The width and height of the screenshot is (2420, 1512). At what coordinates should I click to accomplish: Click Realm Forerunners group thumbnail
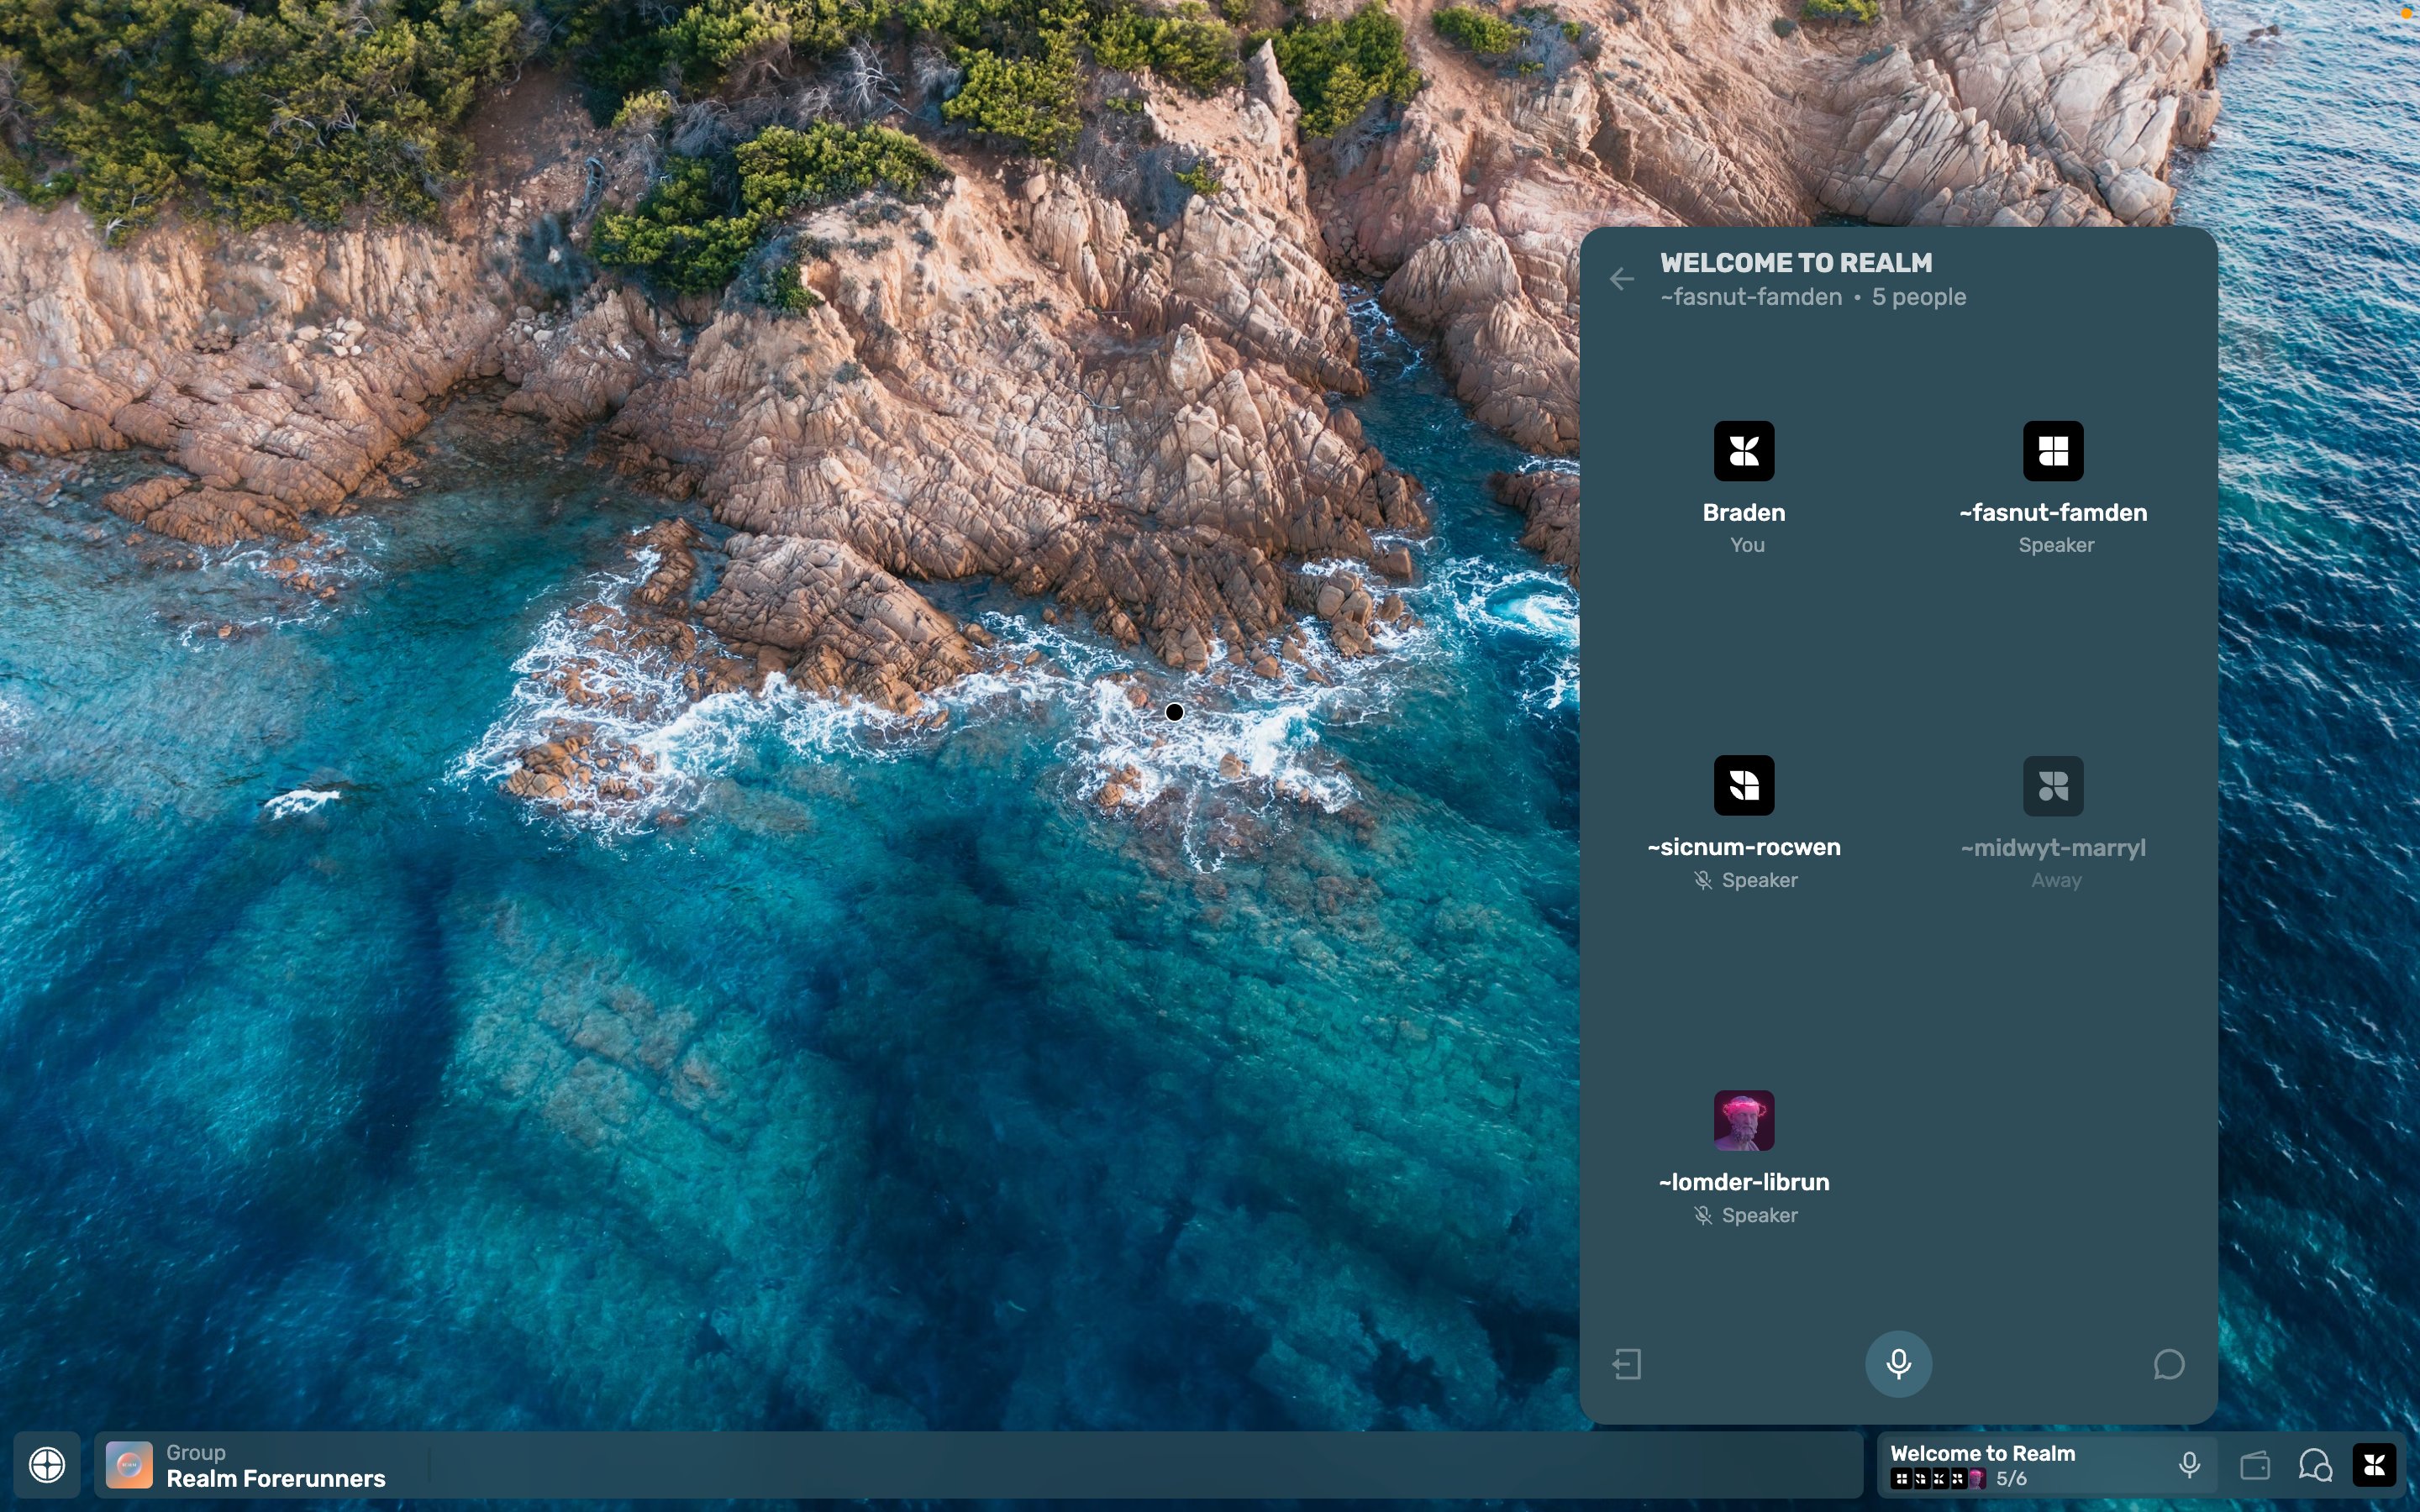[129, 1466]
